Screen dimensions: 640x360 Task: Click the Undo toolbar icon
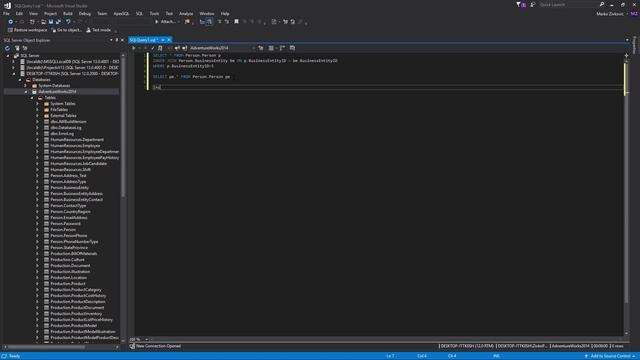[x=68, y=22]
